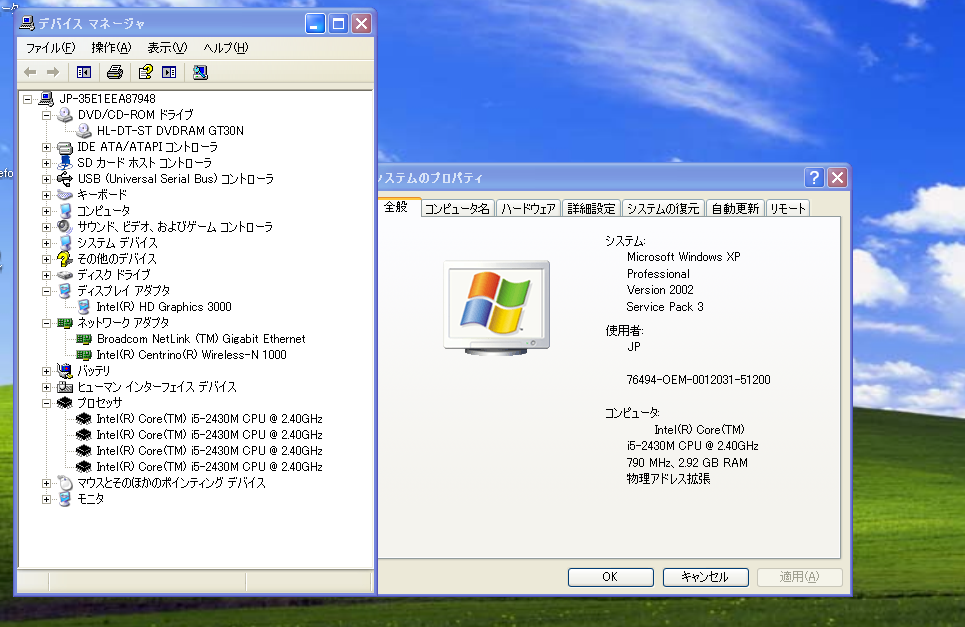965x627 pixels.
Task: Select the キーボード keyboard icon
Action: [x=65, y=195]
